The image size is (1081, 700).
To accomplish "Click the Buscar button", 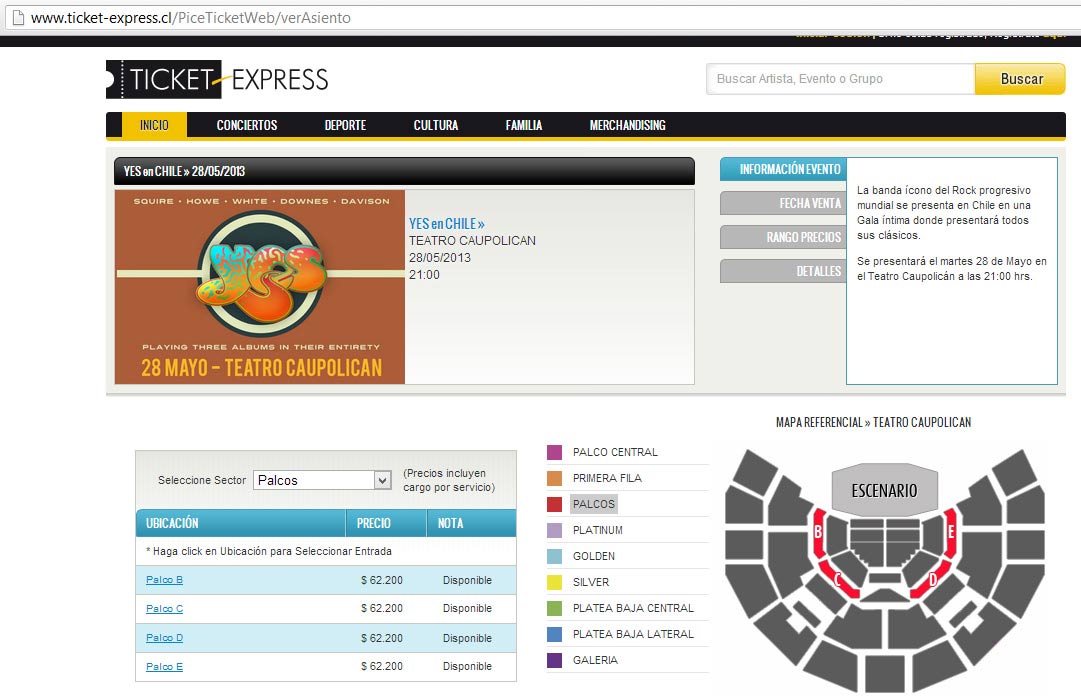I will 1020,79.
